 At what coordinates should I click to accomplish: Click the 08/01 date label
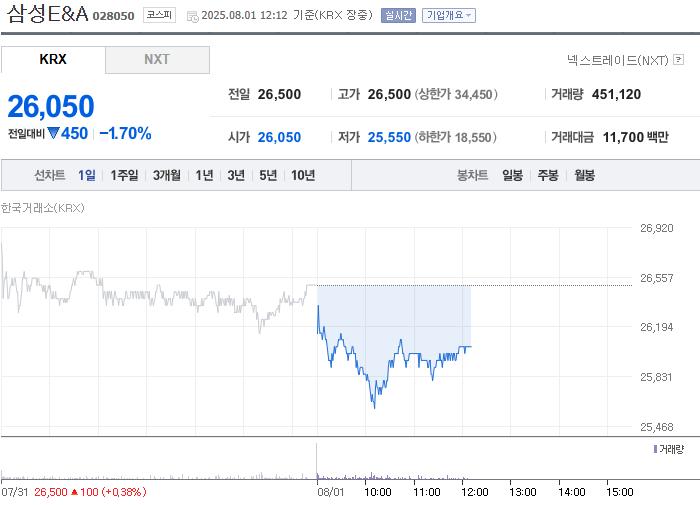(331, 492)
